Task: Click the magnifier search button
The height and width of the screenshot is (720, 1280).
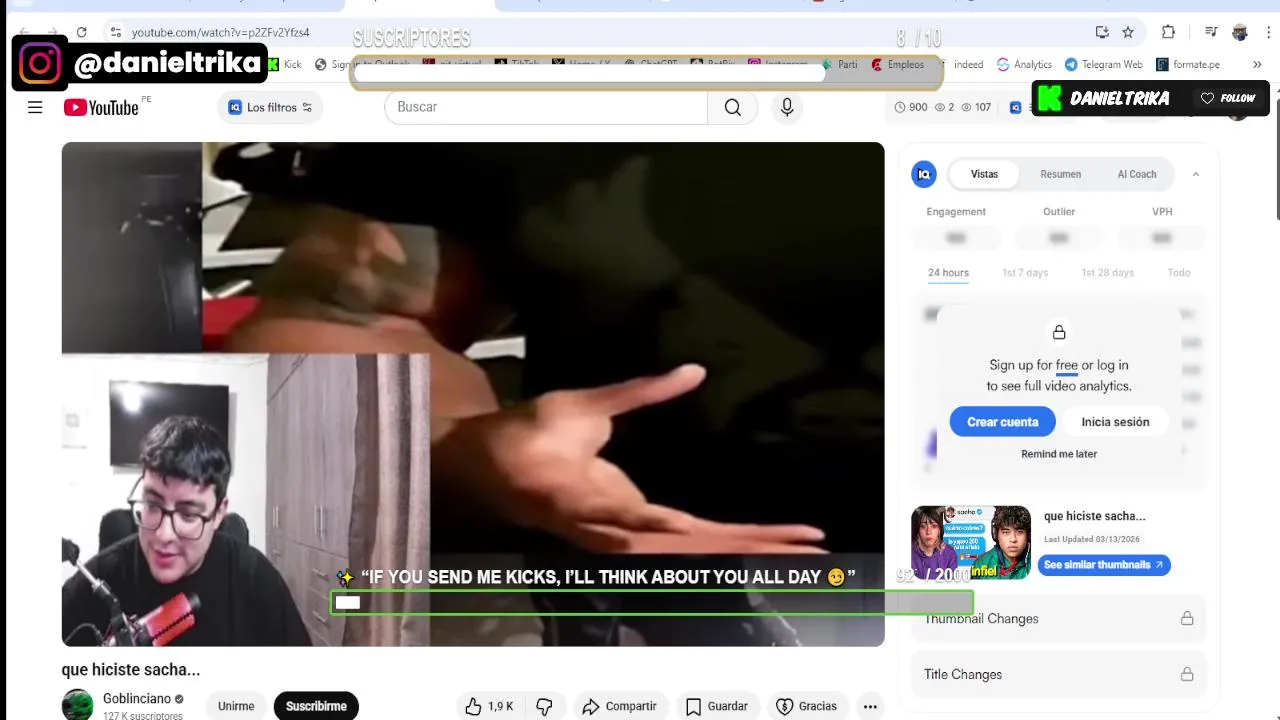Action: (733, 107)
